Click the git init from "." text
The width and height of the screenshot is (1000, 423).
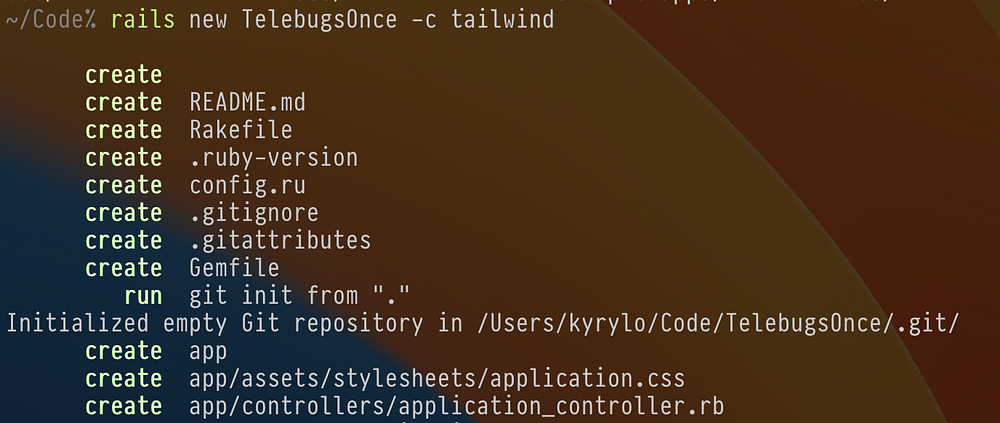(299, 296)
